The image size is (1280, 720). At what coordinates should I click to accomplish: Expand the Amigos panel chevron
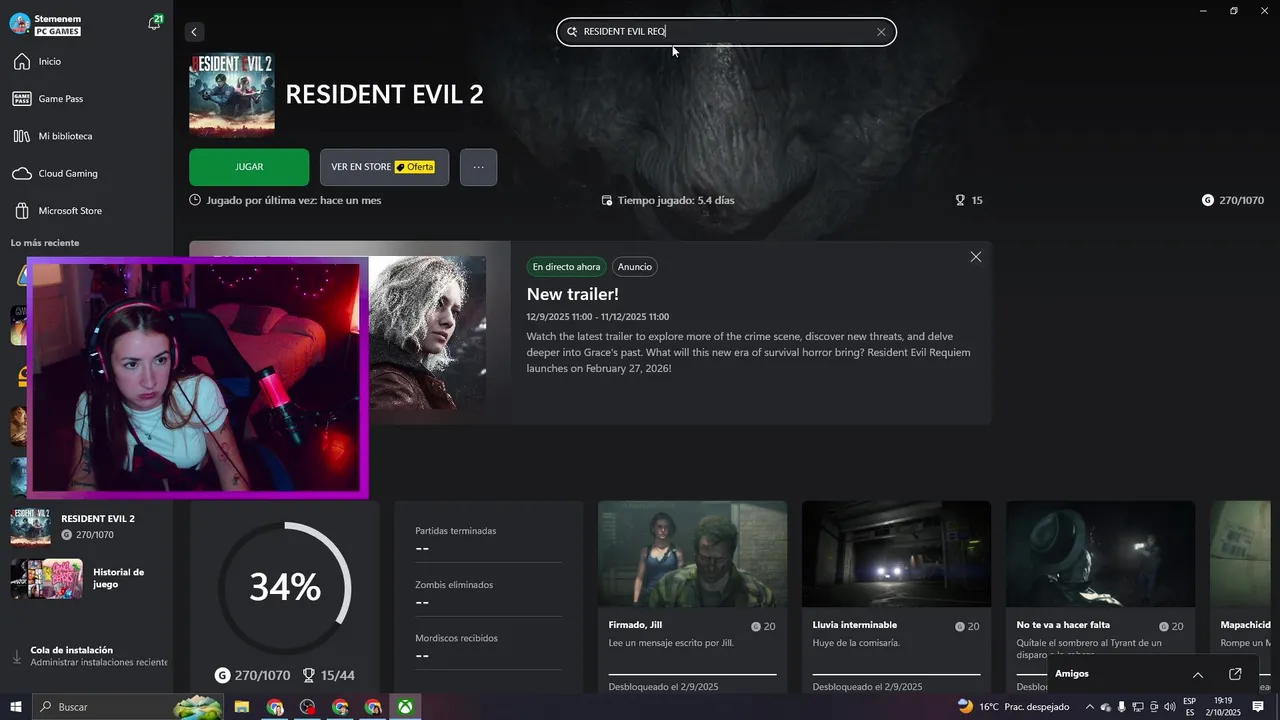(x=1198, y=674)
